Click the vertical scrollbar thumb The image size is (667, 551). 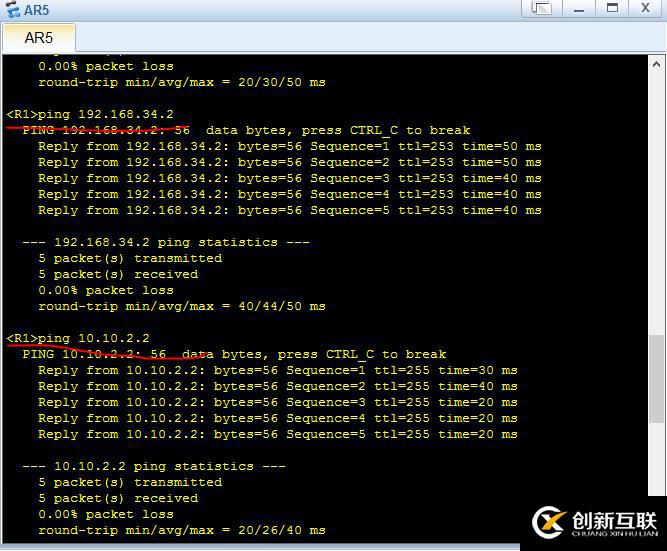pos(656,379)
